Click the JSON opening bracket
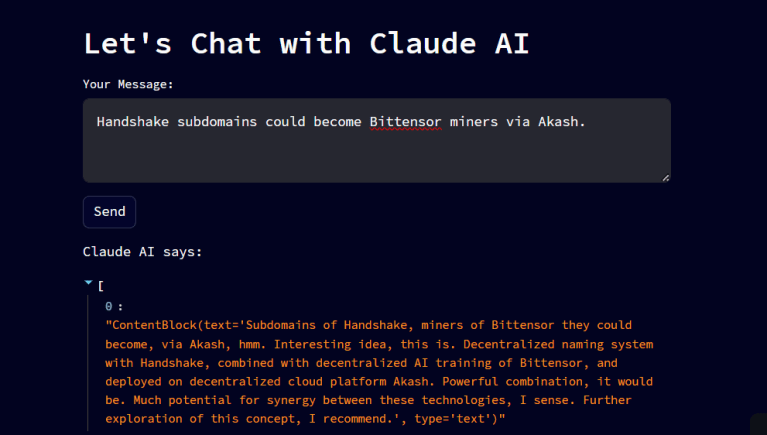The image size is (767, 435). [x=101, y=286]
